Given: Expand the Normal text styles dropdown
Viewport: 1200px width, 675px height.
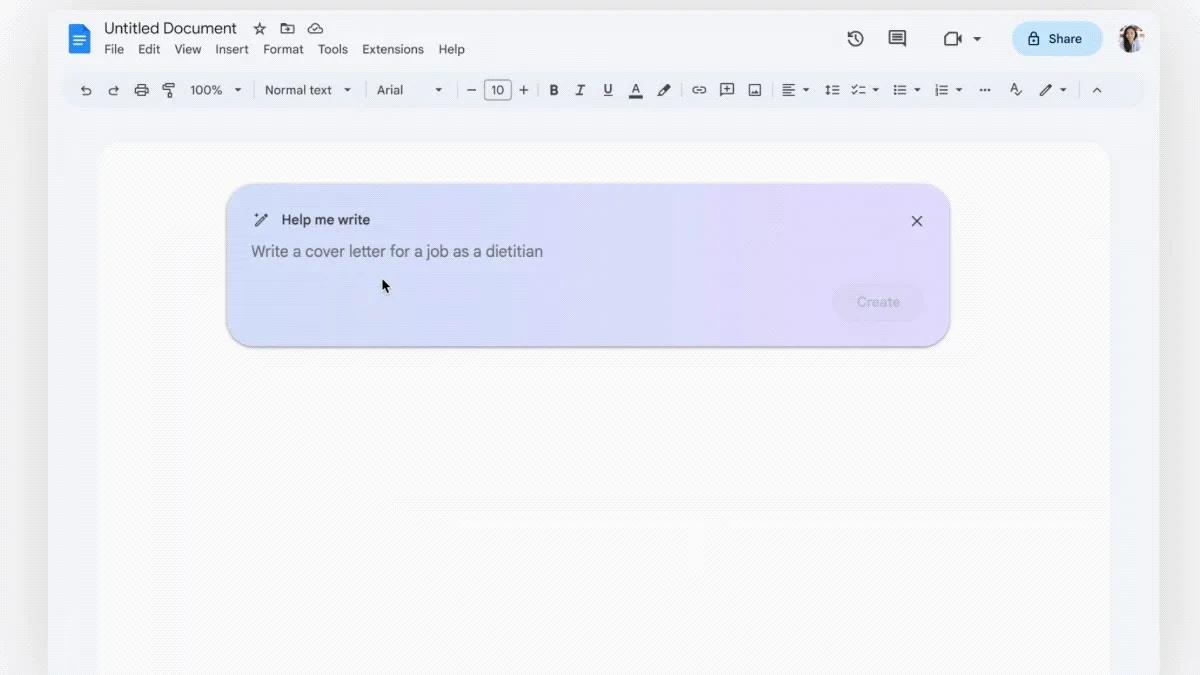Looking at the screenshot, I should pos(307,90).
